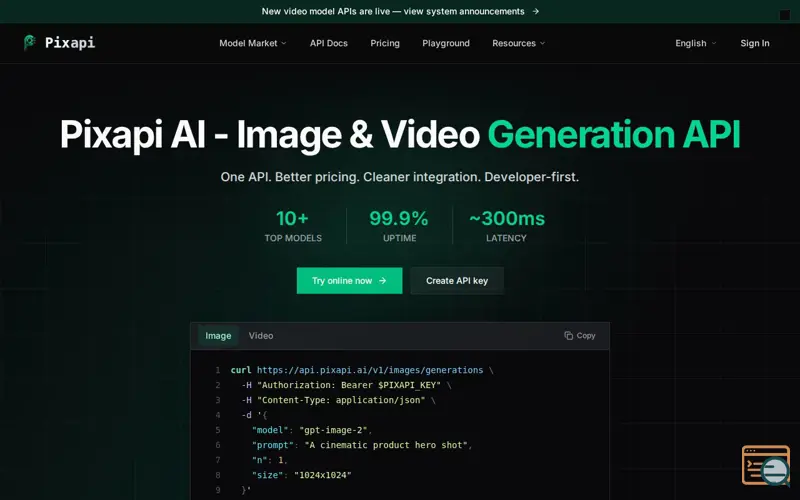800x500 pixels.
Task: Open the Playground nav item
Action: 446,43
